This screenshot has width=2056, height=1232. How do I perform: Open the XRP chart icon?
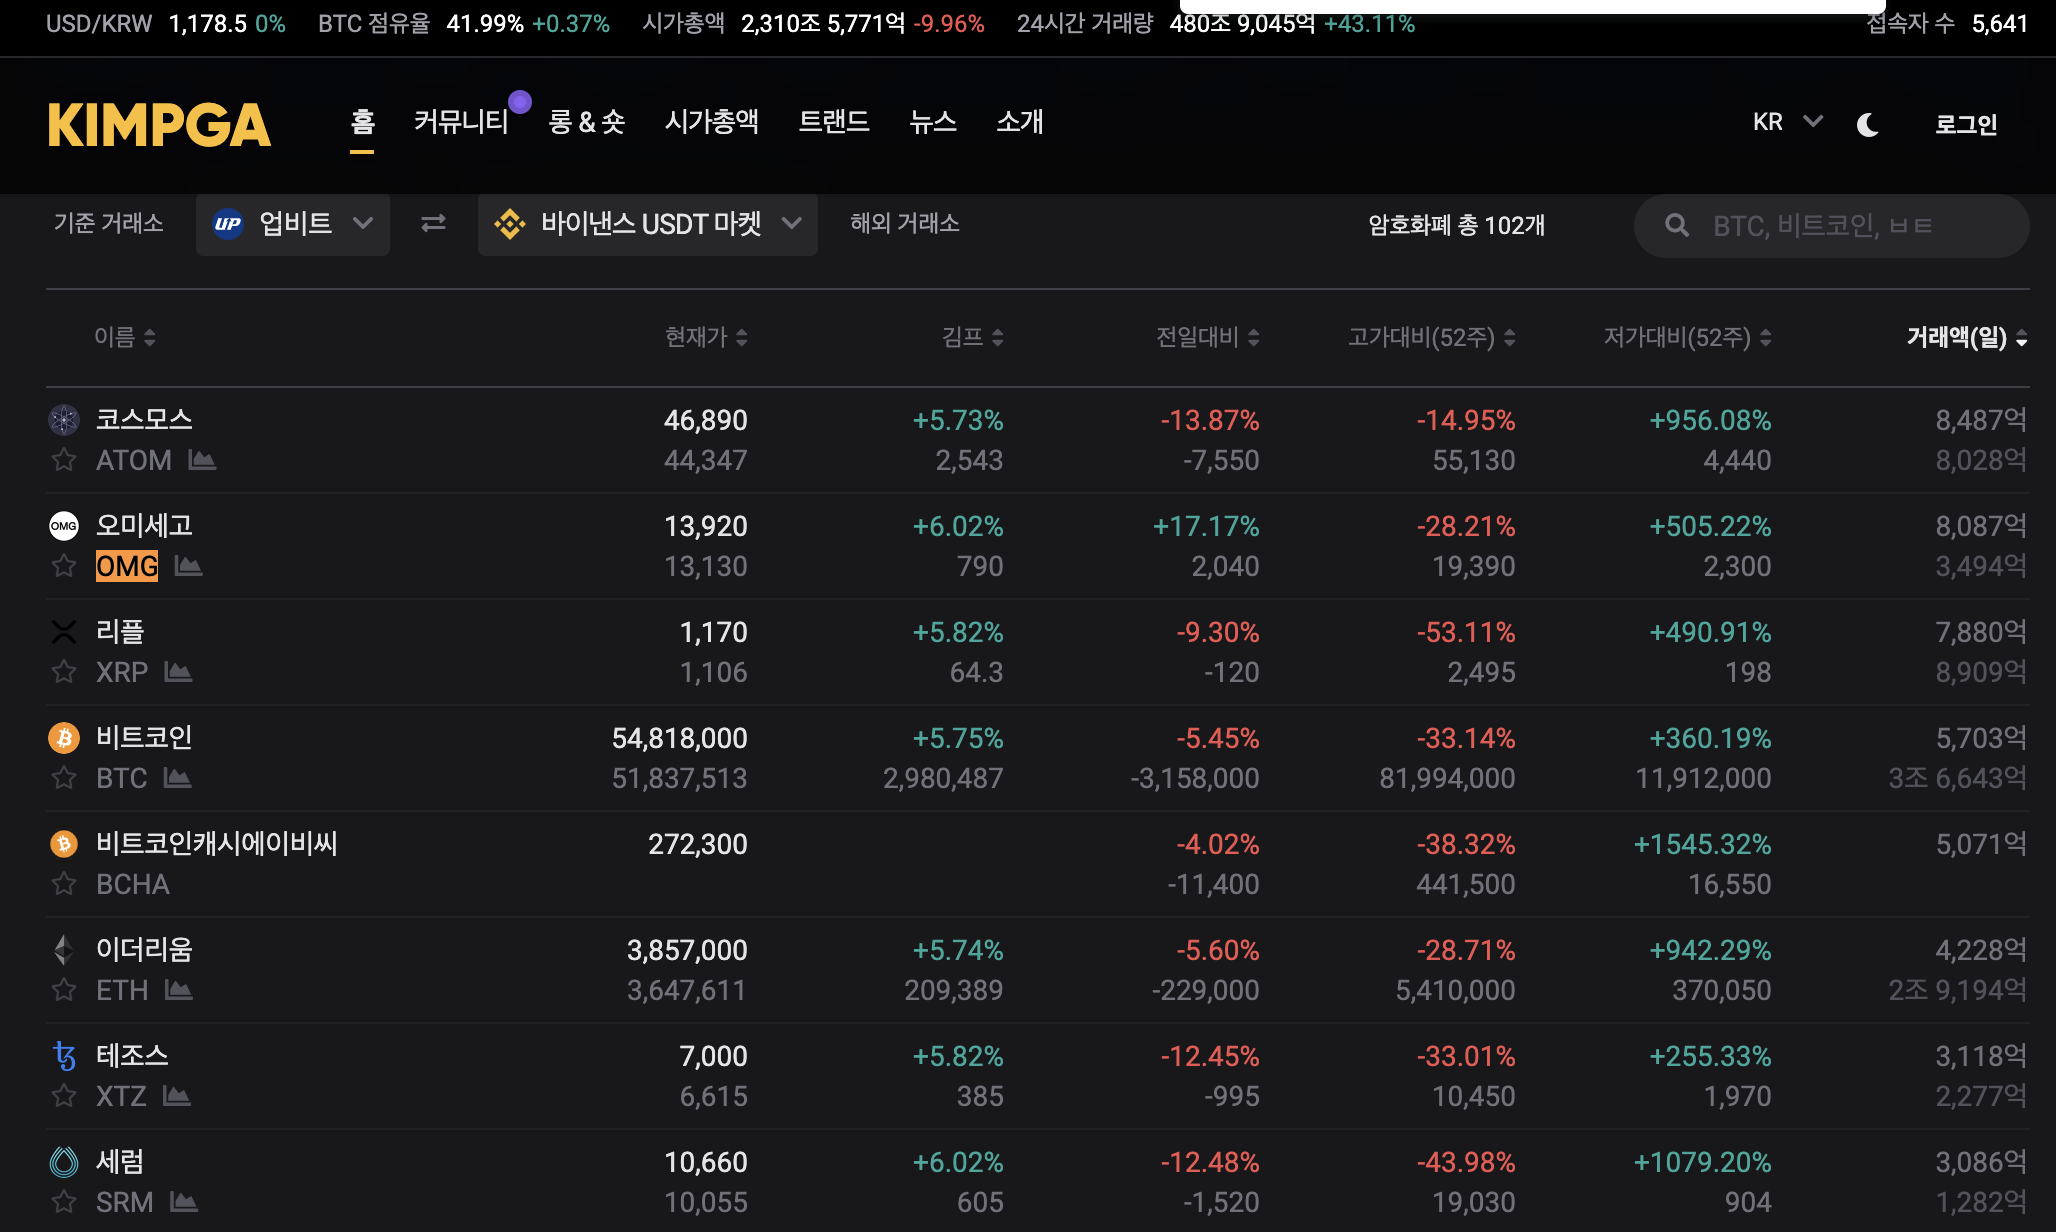[178, 672]
